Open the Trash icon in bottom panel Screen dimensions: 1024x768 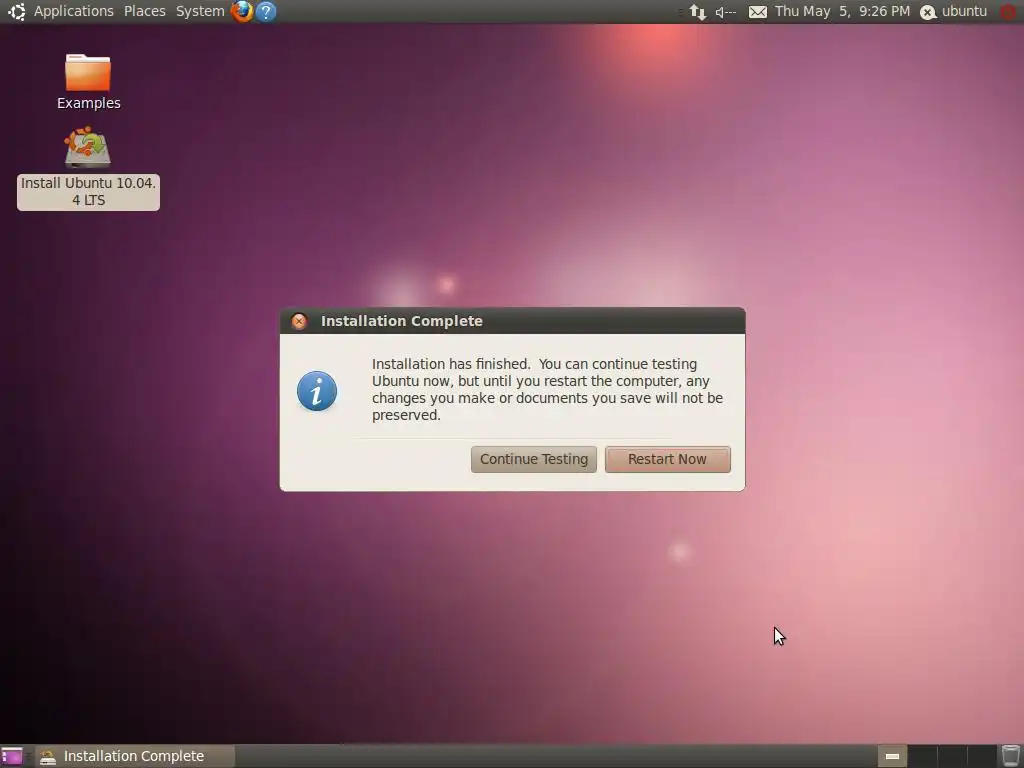click(1010, 756)
